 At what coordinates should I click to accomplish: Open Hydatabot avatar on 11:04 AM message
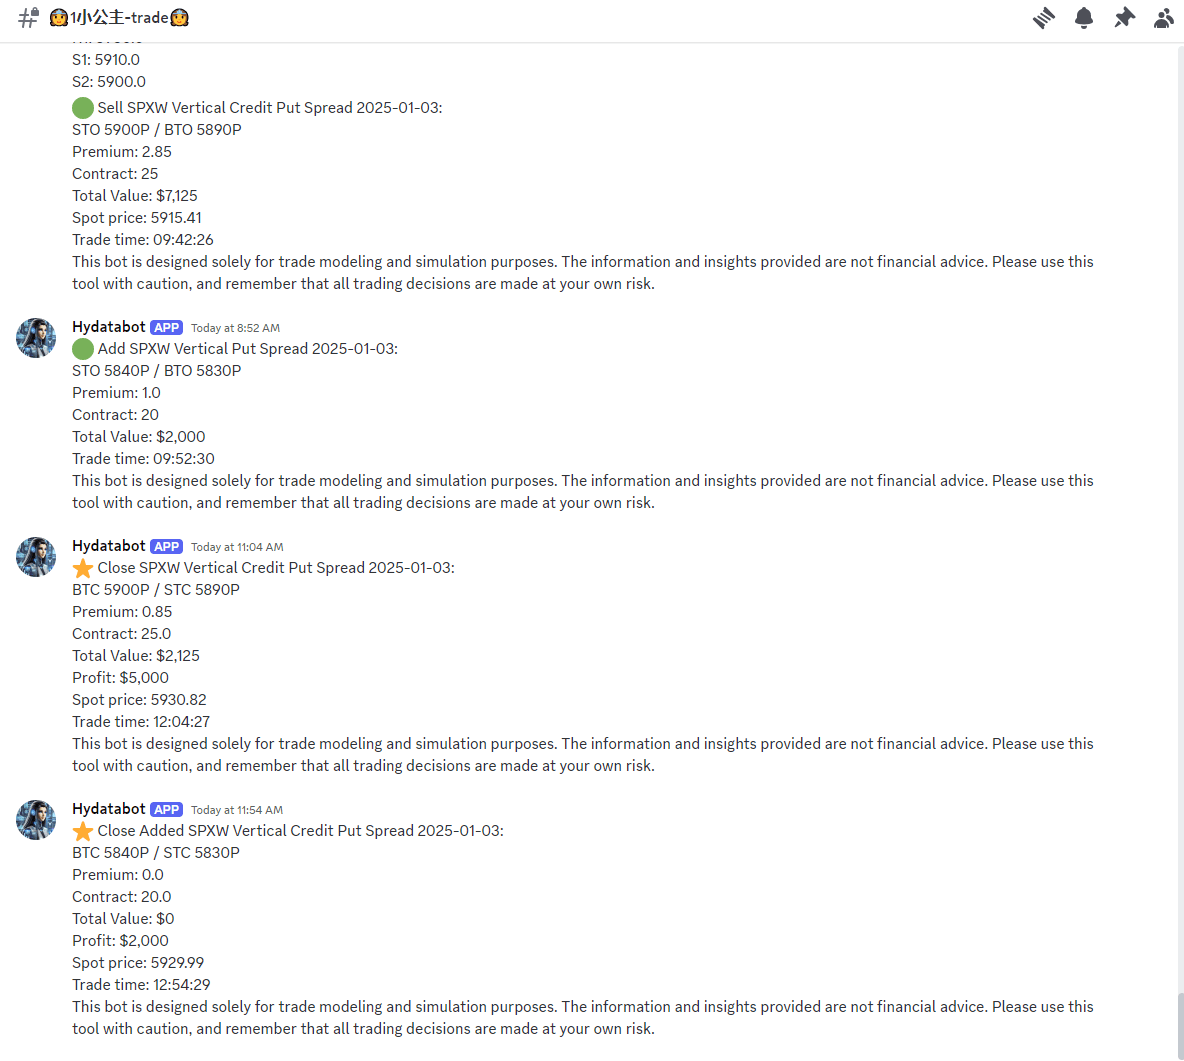click(36, 557)
